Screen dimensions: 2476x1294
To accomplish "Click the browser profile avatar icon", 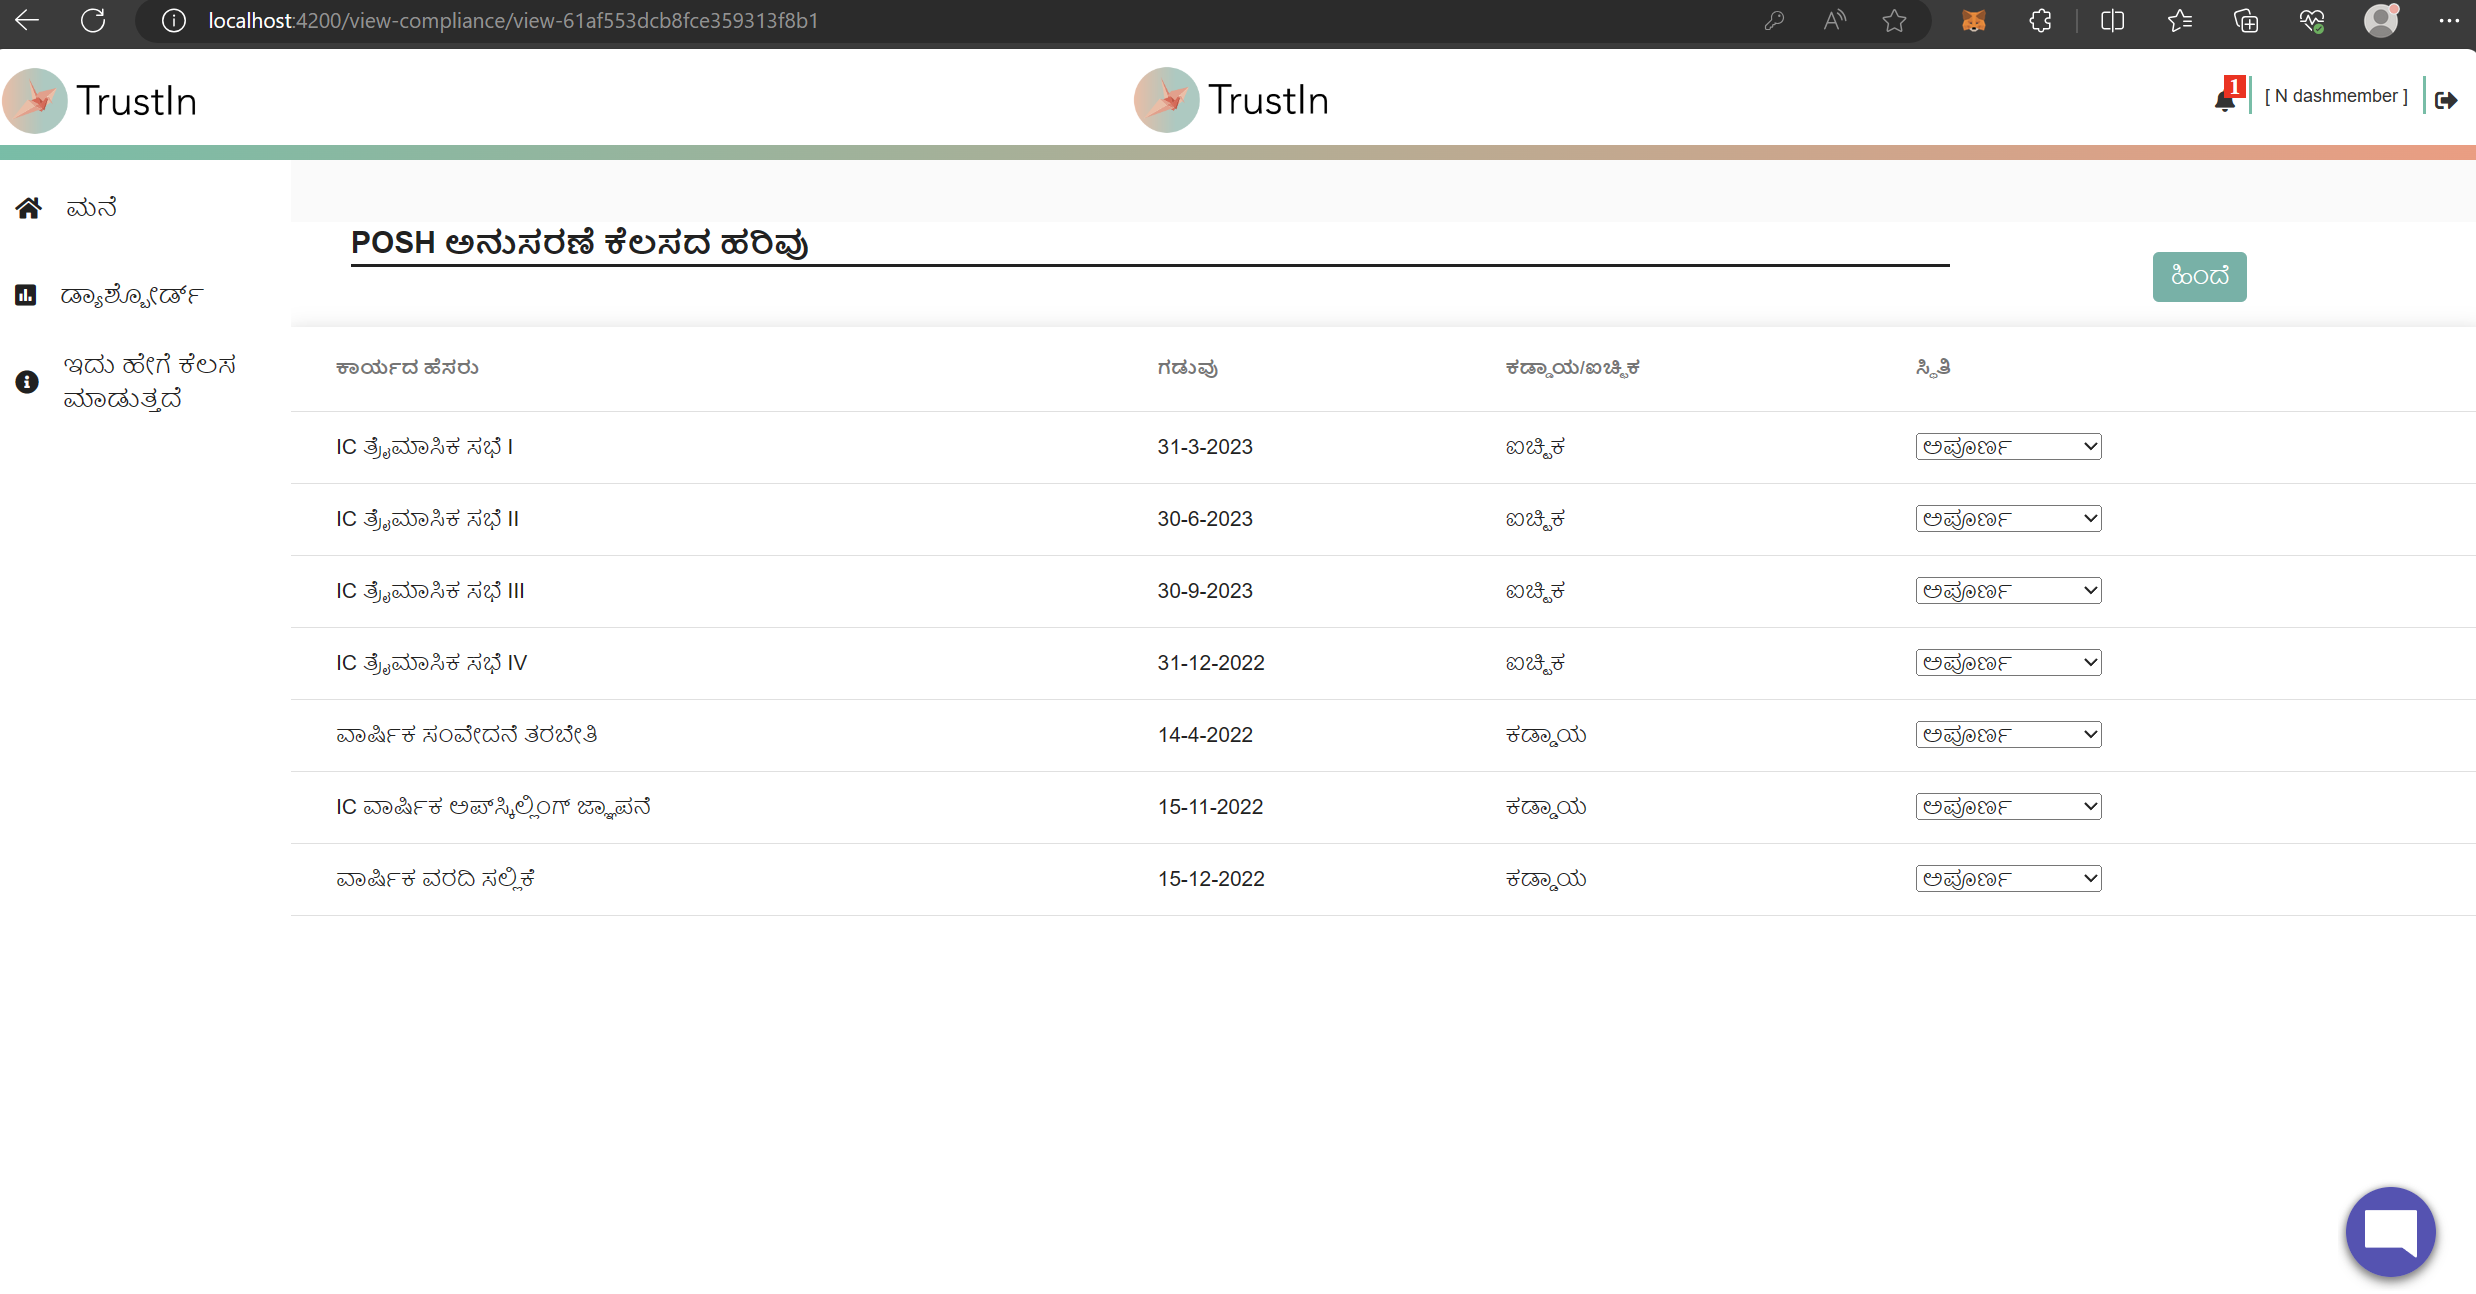I will pos(2381,20).
